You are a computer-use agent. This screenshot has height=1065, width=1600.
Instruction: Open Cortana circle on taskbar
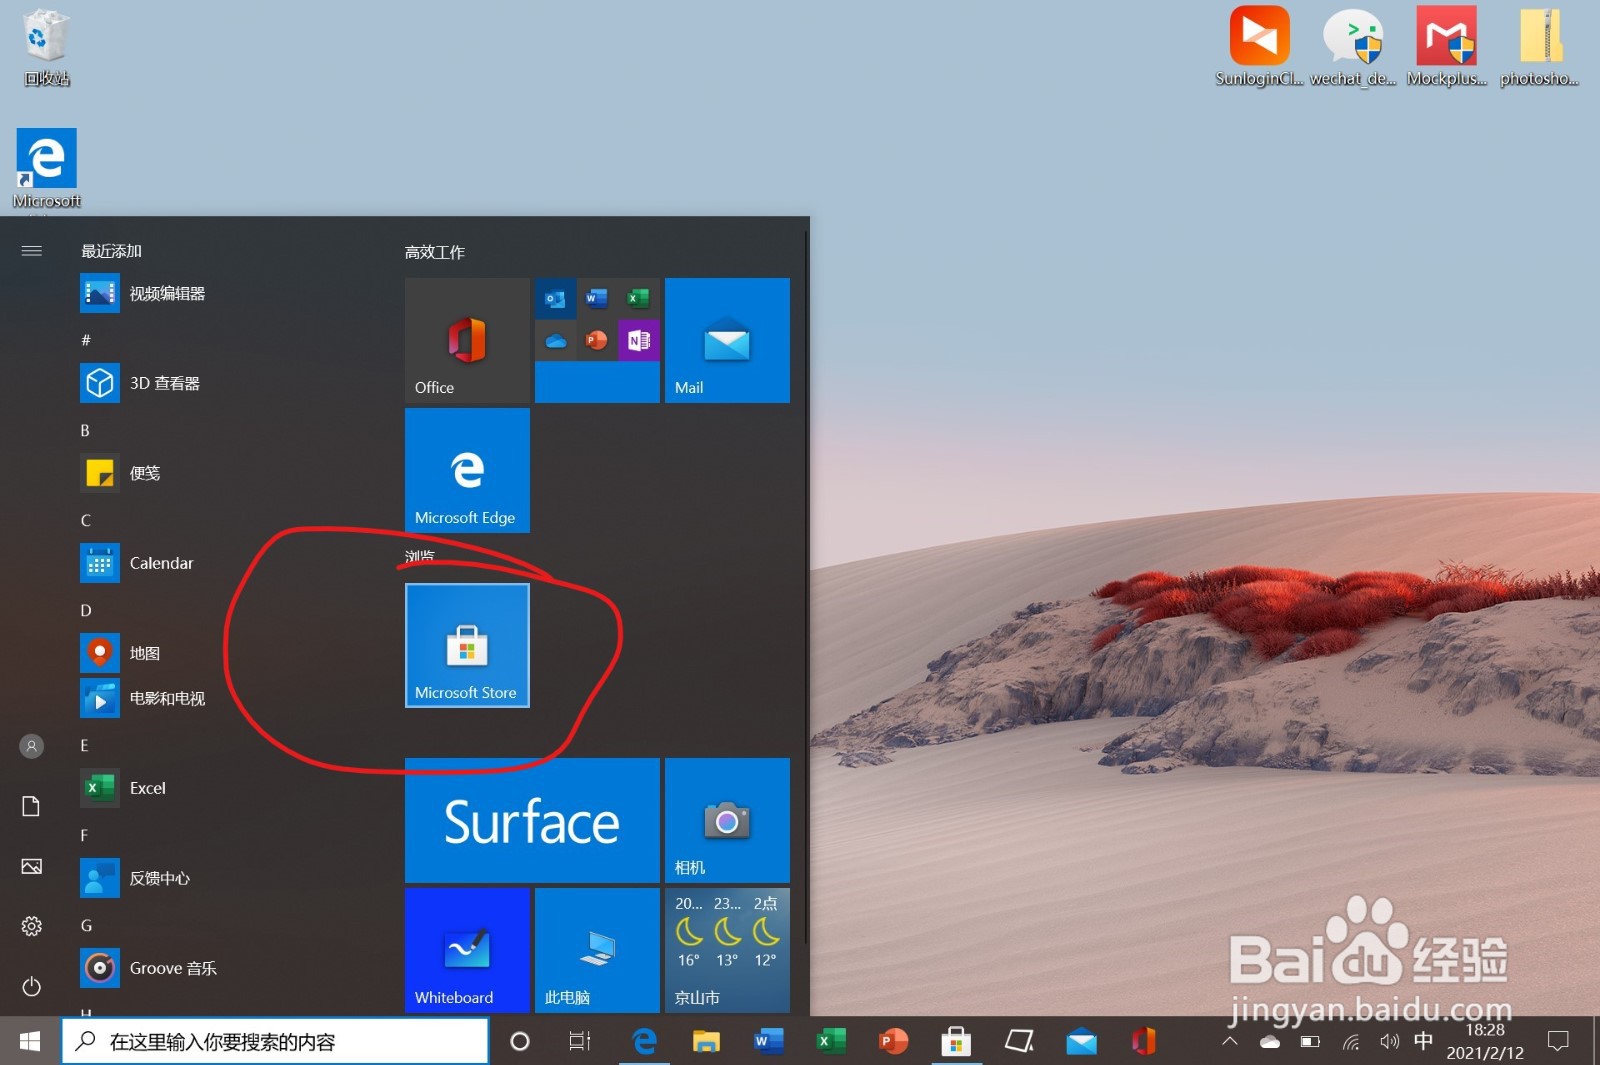pos(519,1041)
